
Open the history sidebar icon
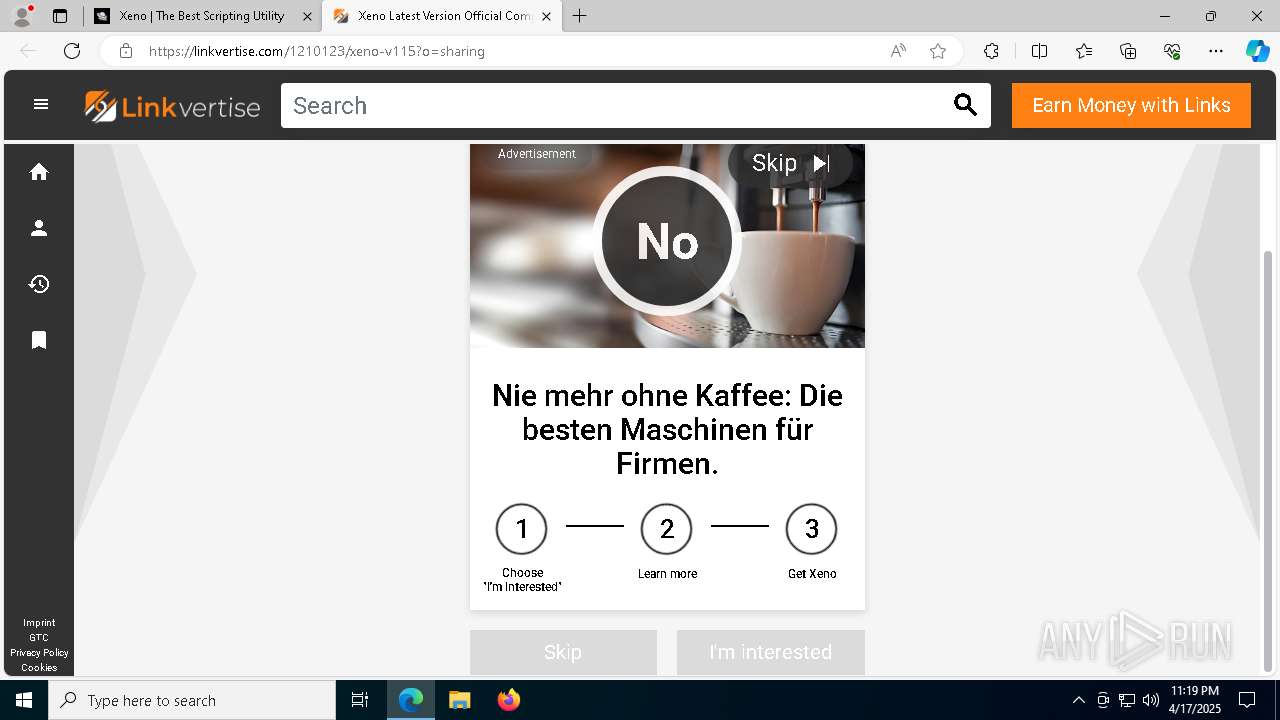pos(39,284)
